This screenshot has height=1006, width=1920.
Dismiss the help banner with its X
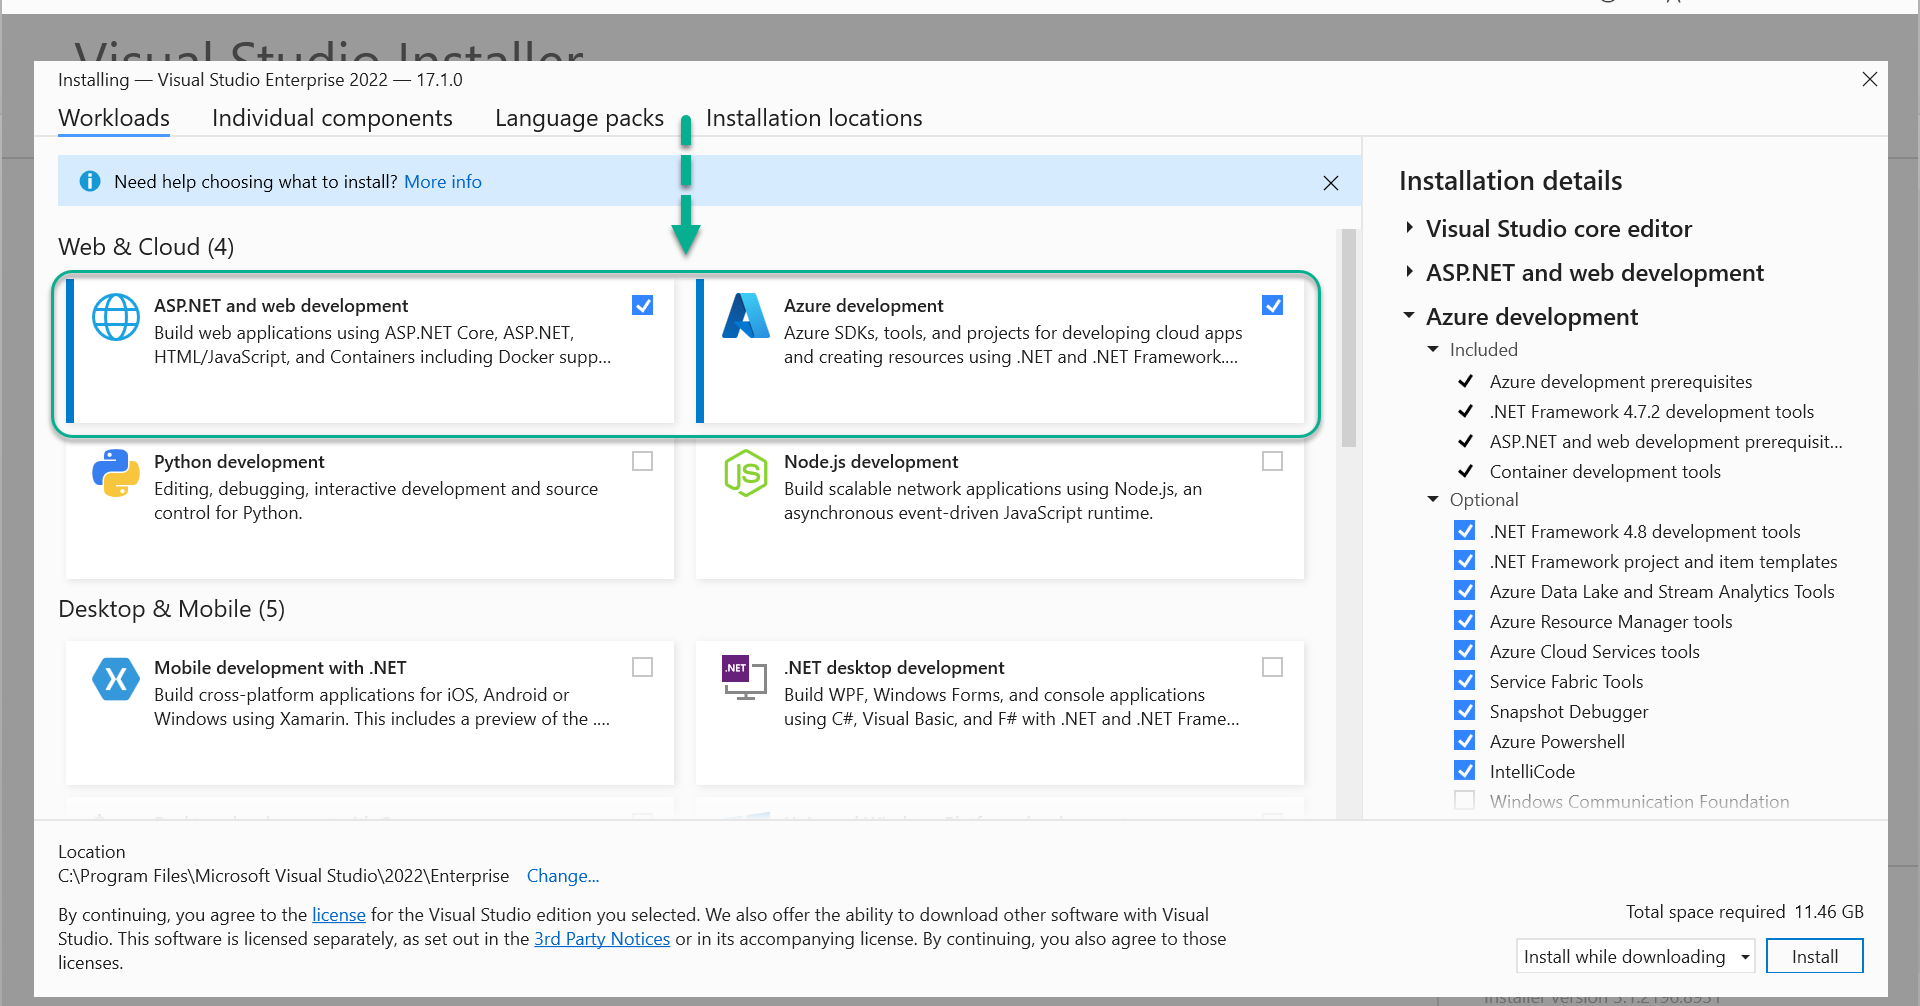coord(1331,183)
